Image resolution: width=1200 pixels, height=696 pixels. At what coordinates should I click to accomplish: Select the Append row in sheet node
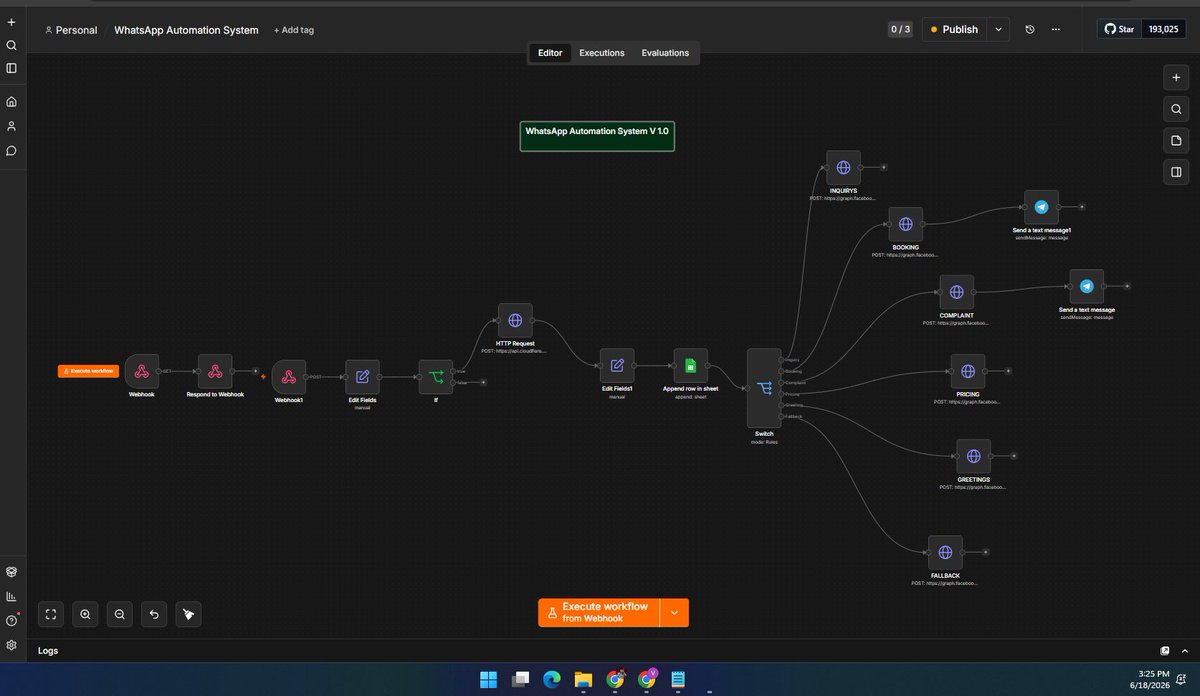click(690, 365)
